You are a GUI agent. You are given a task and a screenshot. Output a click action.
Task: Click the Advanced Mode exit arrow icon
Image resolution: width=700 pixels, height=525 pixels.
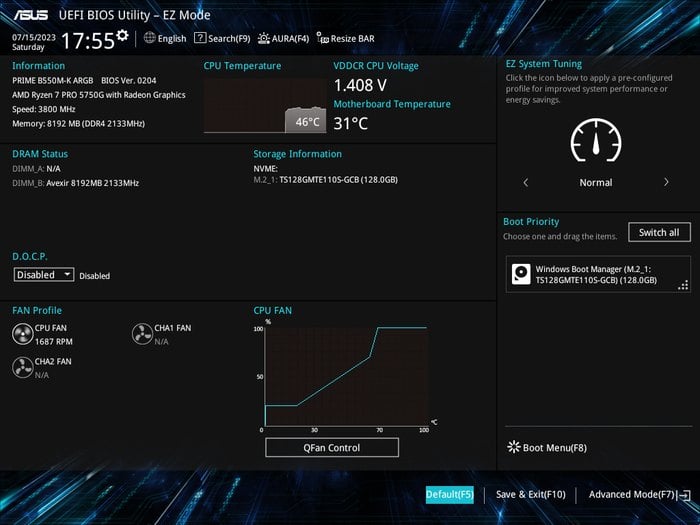pos(684,495)
